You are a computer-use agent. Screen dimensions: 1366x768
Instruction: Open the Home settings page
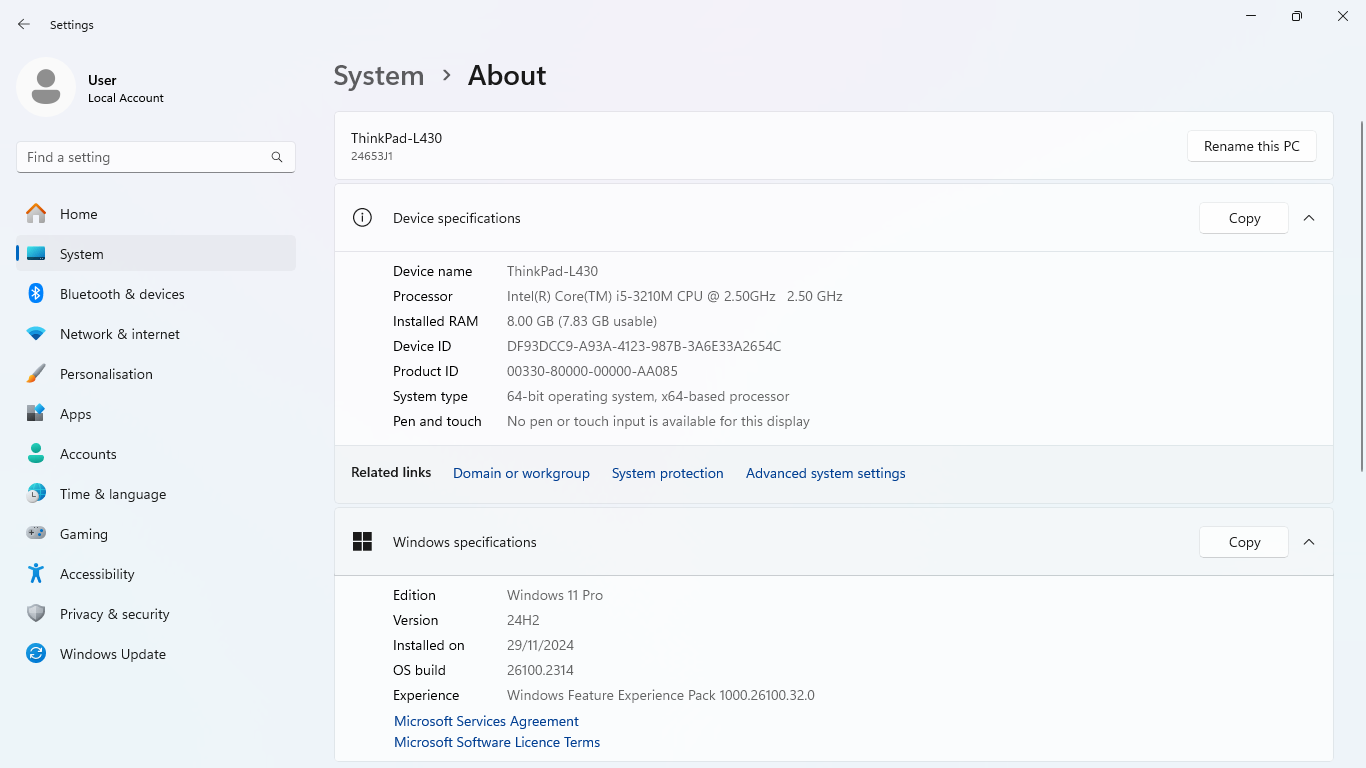(x=156, y=214)
